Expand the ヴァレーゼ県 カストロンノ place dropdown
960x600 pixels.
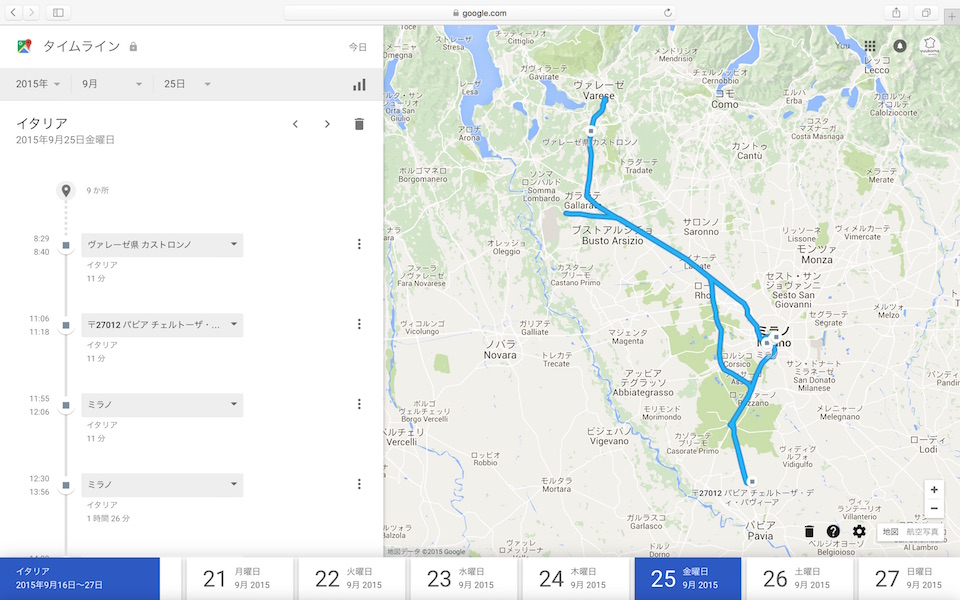[233, 244]
